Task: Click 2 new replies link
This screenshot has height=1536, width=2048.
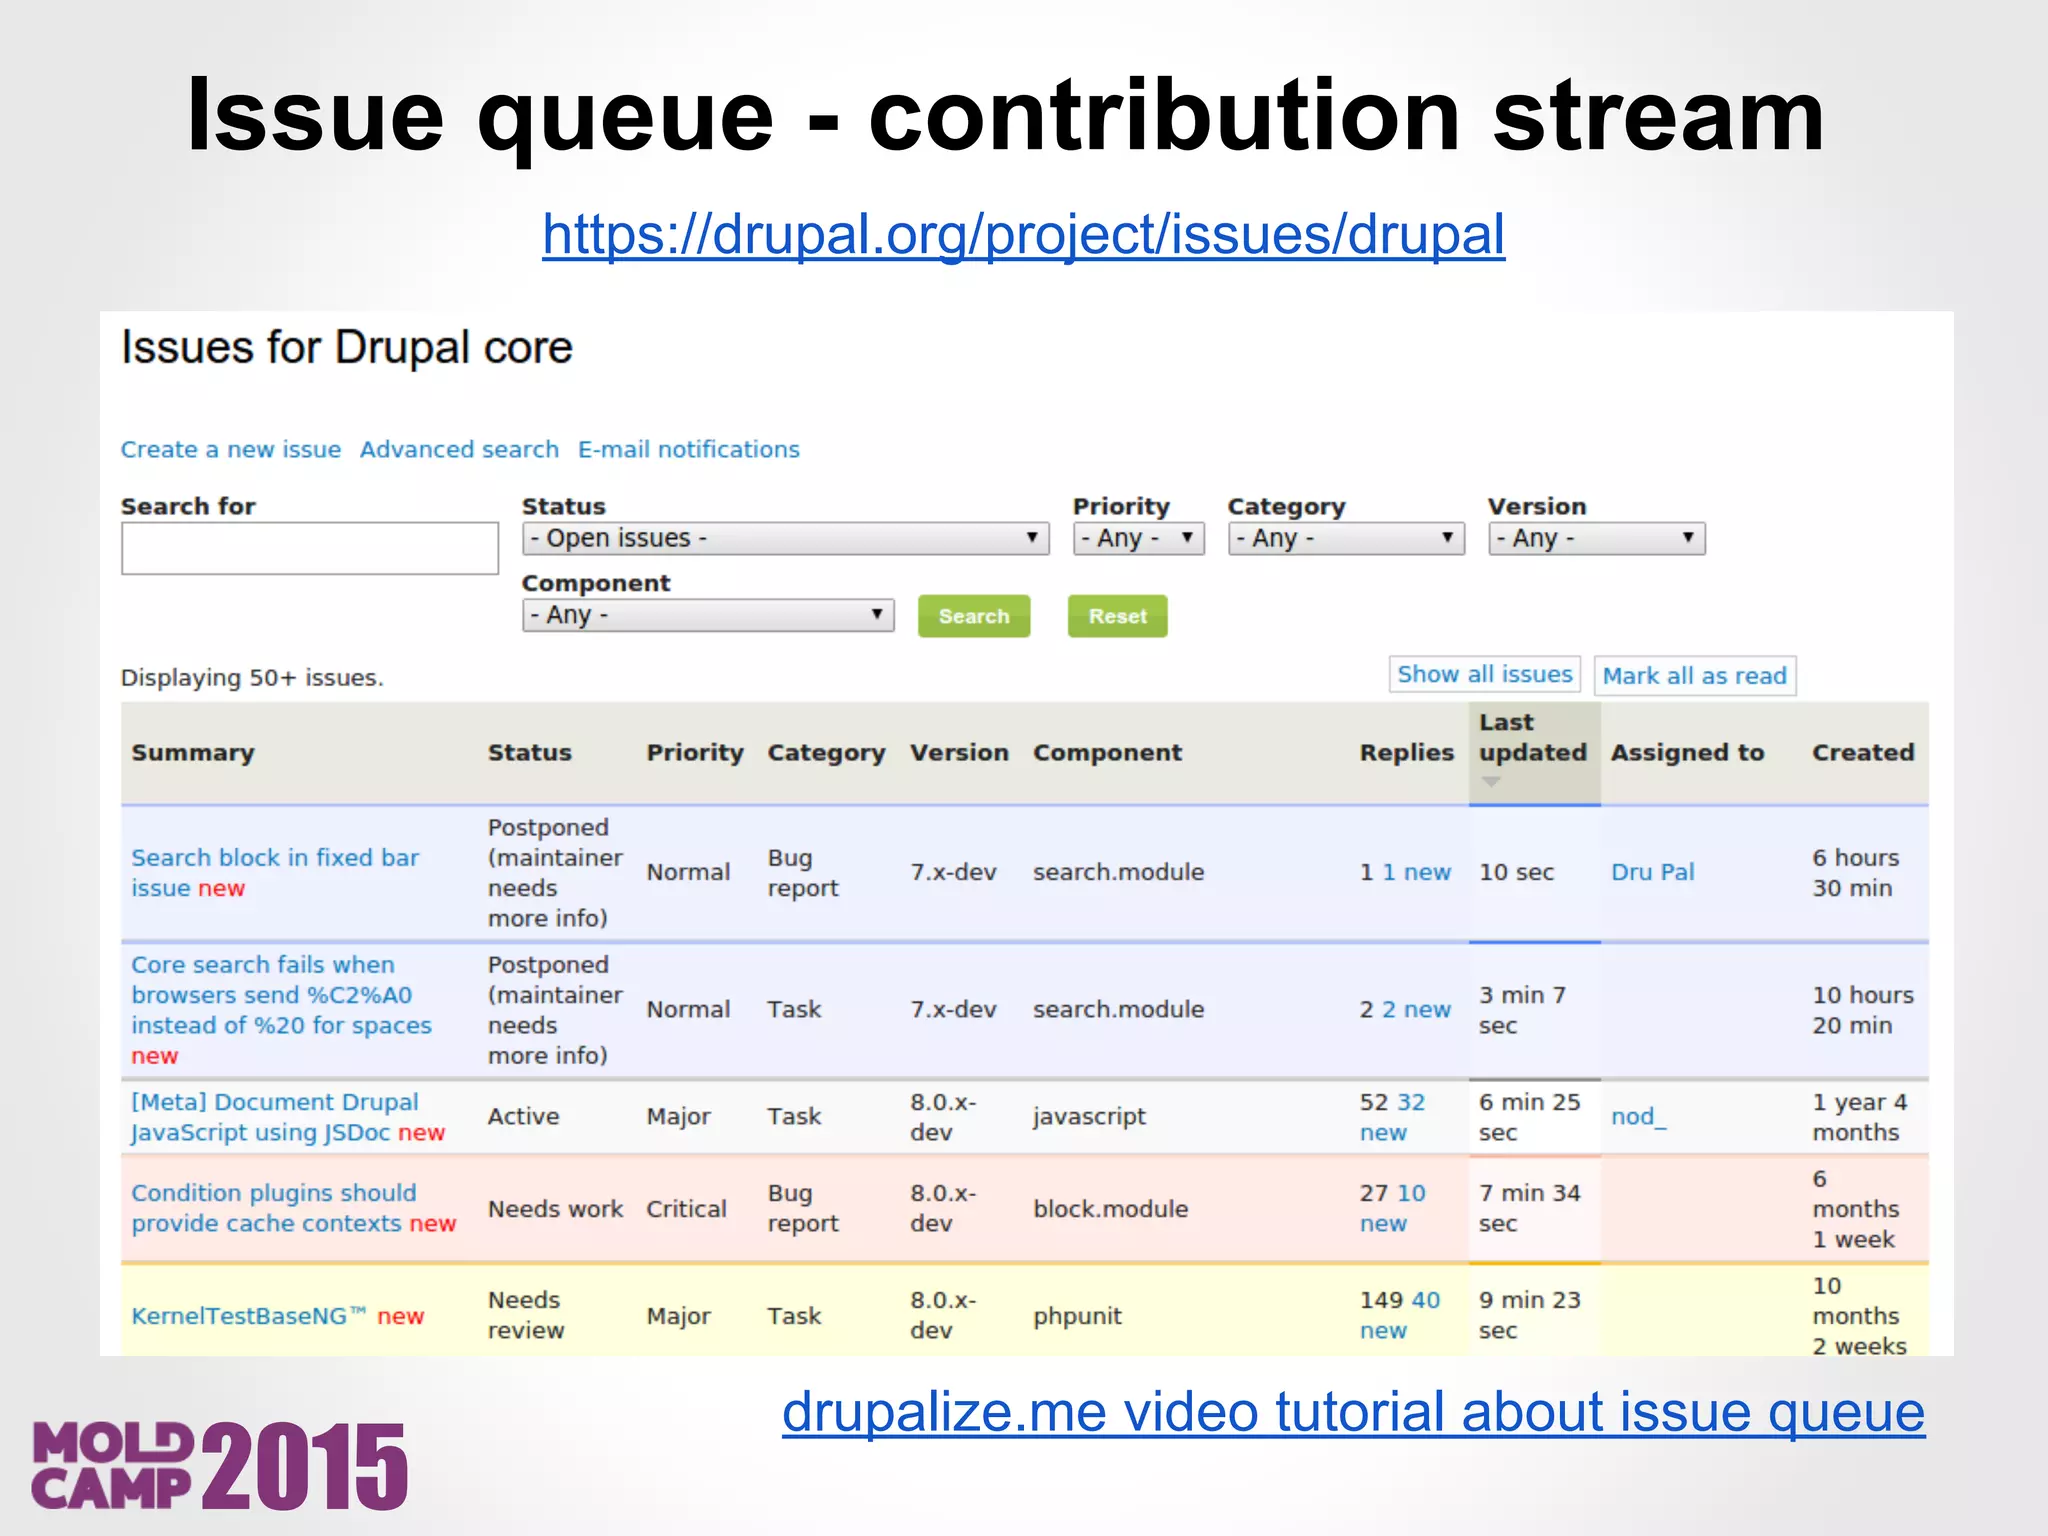Action: (x=1416, y=1010)
